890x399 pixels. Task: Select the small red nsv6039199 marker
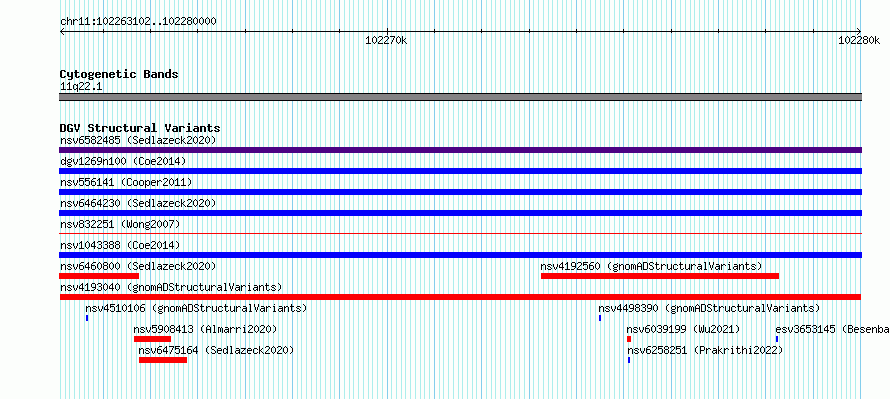629,339
